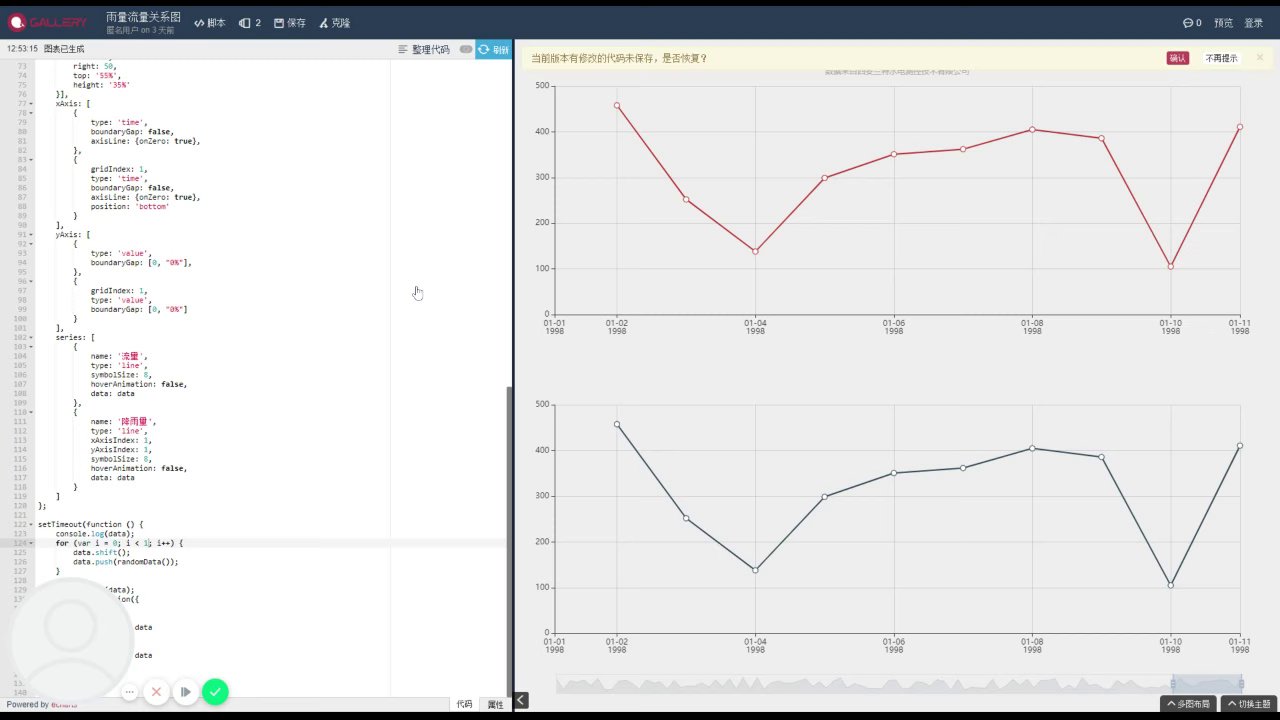Click the dataZoom slider selected window
Viewport: 1280px width, 720px height.
[1207, 684]
